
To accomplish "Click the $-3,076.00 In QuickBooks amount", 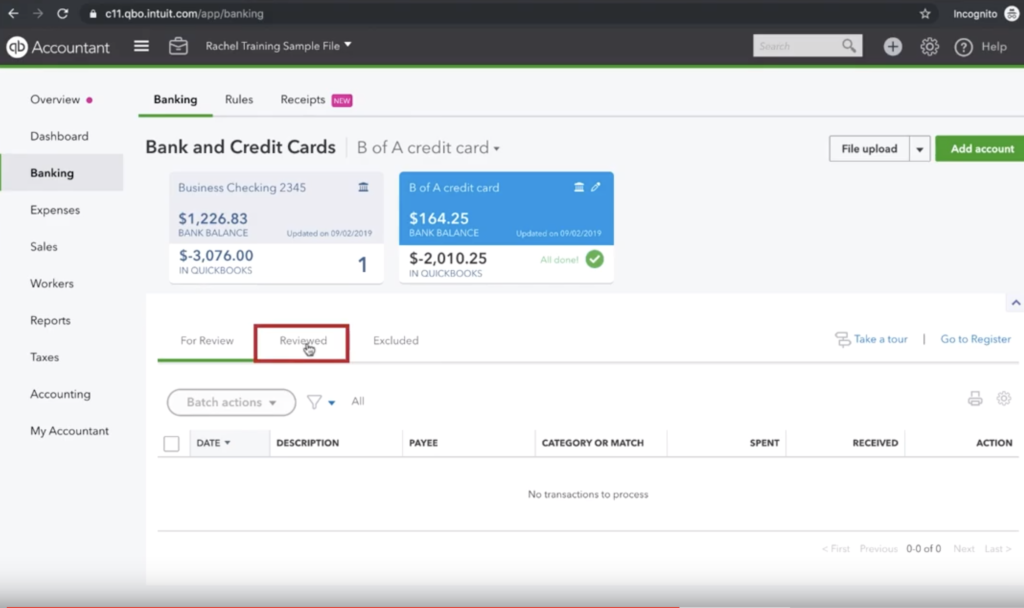I will coord(216,255).
